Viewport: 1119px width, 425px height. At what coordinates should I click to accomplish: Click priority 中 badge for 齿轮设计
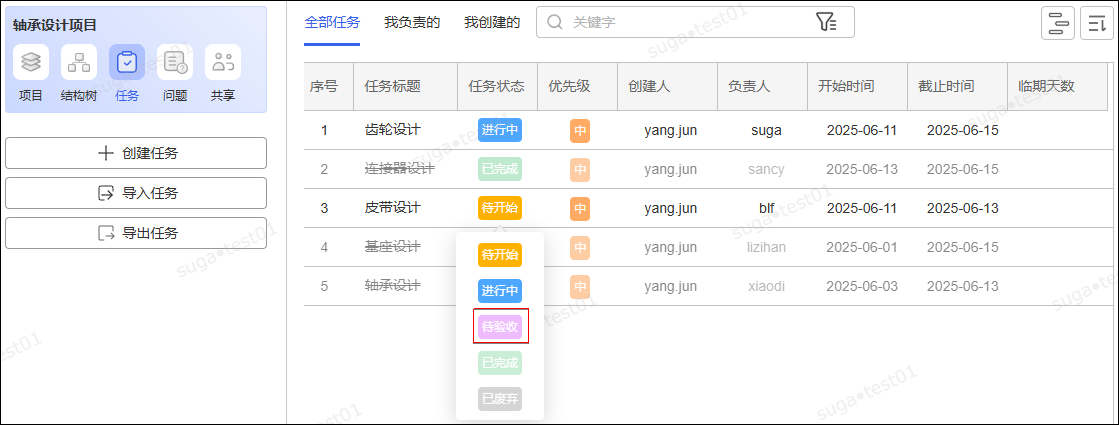pyautogui.click(x=580, y=131)
